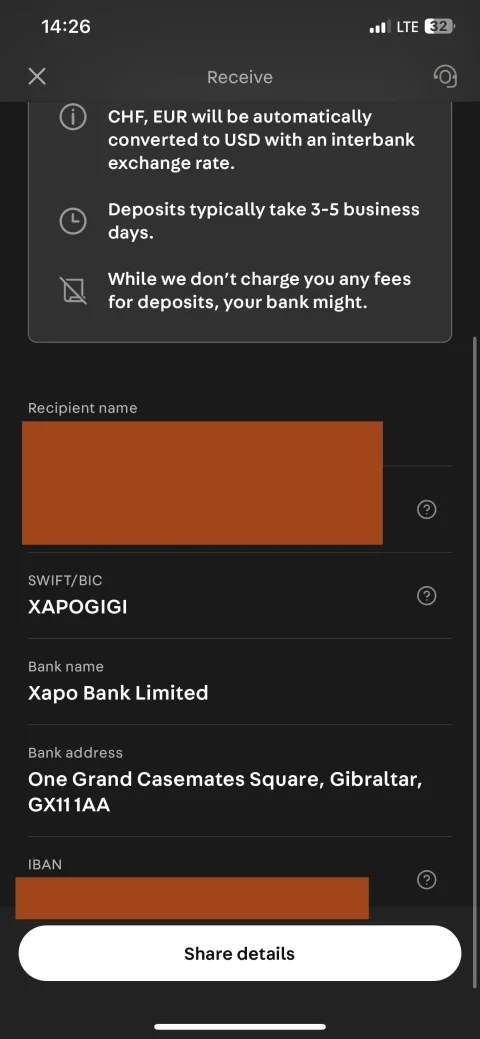
Task: Open help icon under Recipient name section
Action: pyautogui.click(x=426, y=510)
